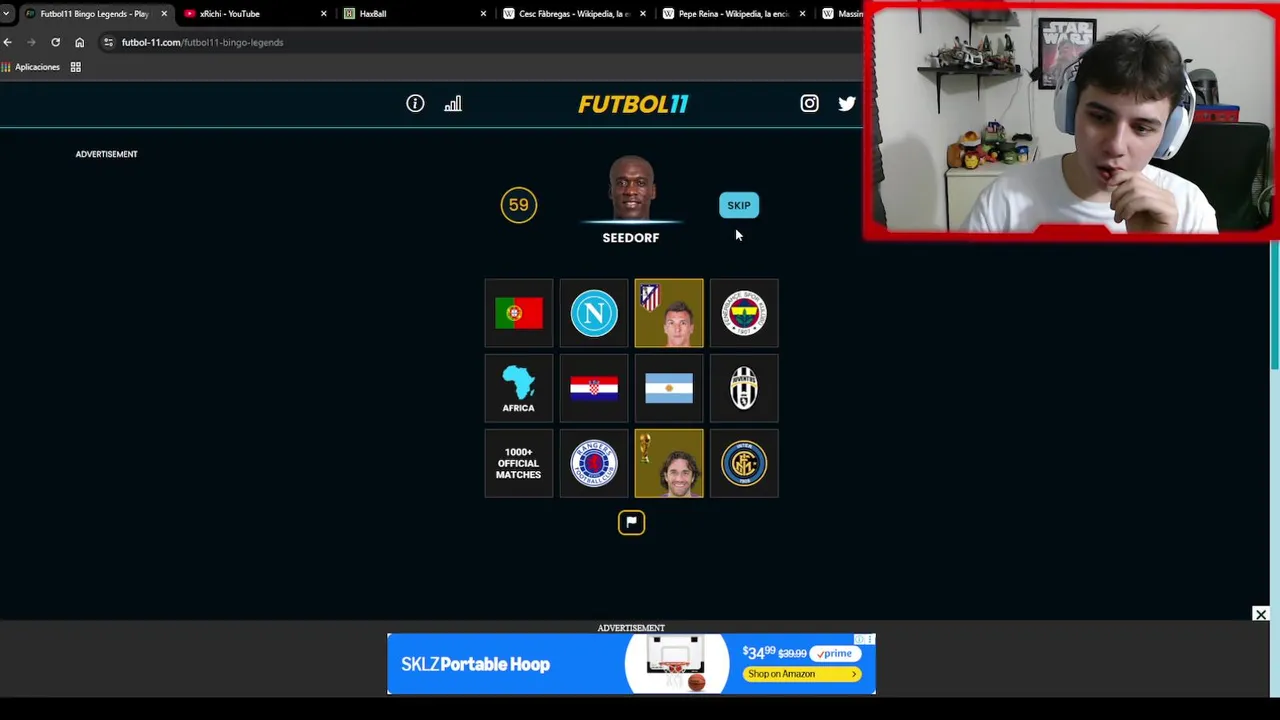Screen dimensions: 1280x720
Task: Click Shop on Amazon ad button
Action: [802, 674]
